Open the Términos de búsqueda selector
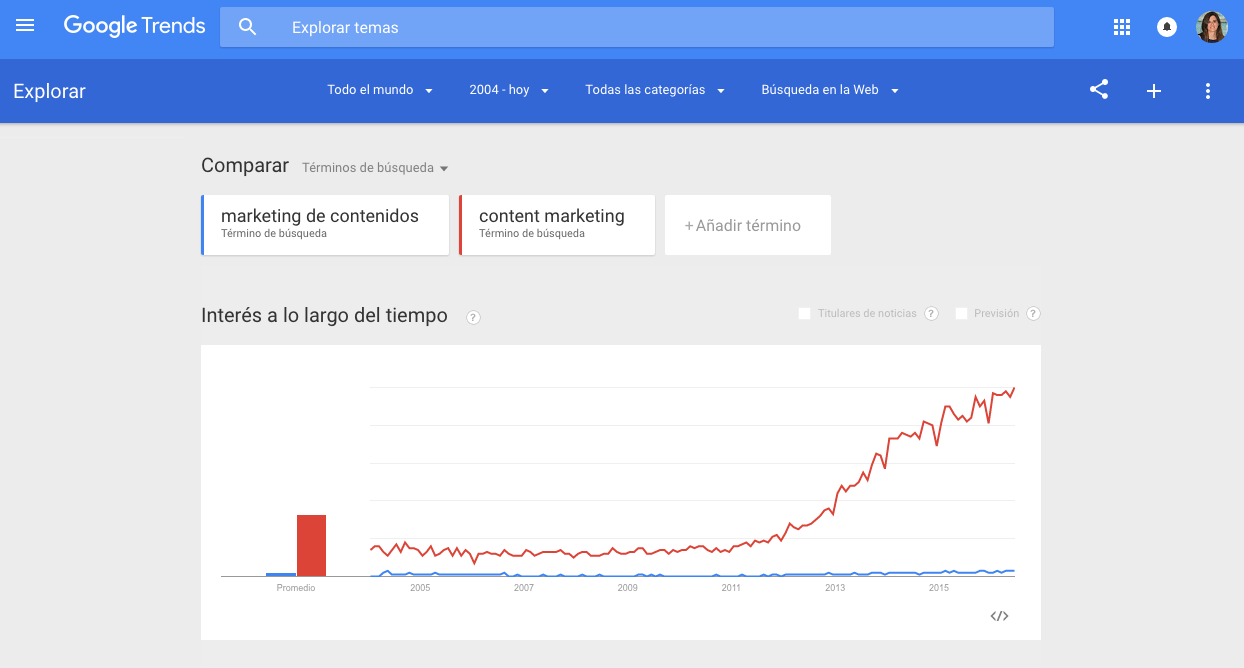The image size is (1244, 668). pos(376,168)
